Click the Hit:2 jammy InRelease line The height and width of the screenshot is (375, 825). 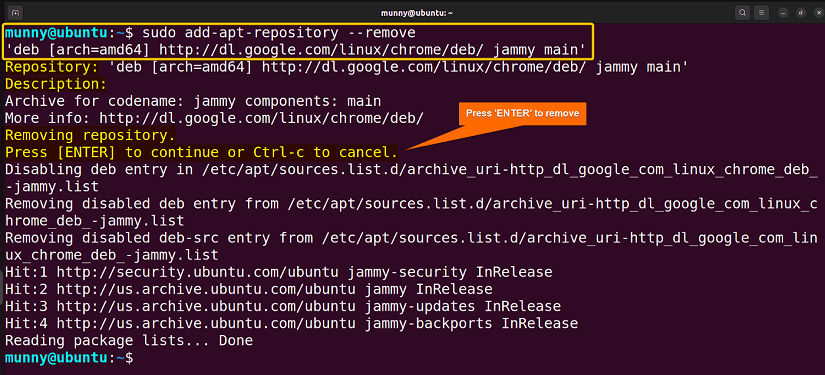pyautogui.click(x=249, y=289)
